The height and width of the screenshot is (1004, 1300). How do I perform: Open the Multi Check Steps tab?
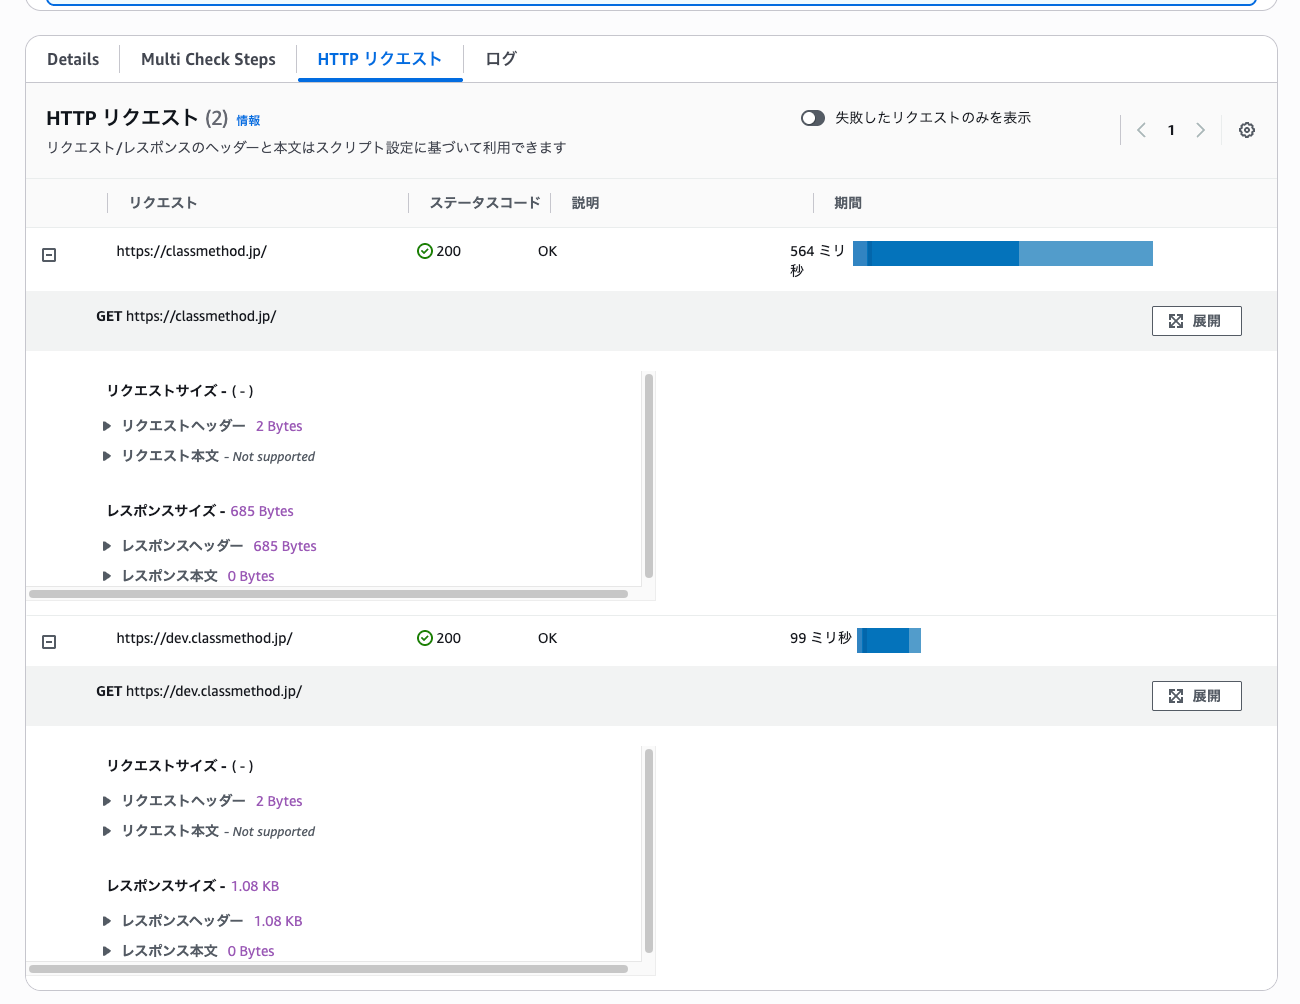pyautogui.click(x=208, y=59)
